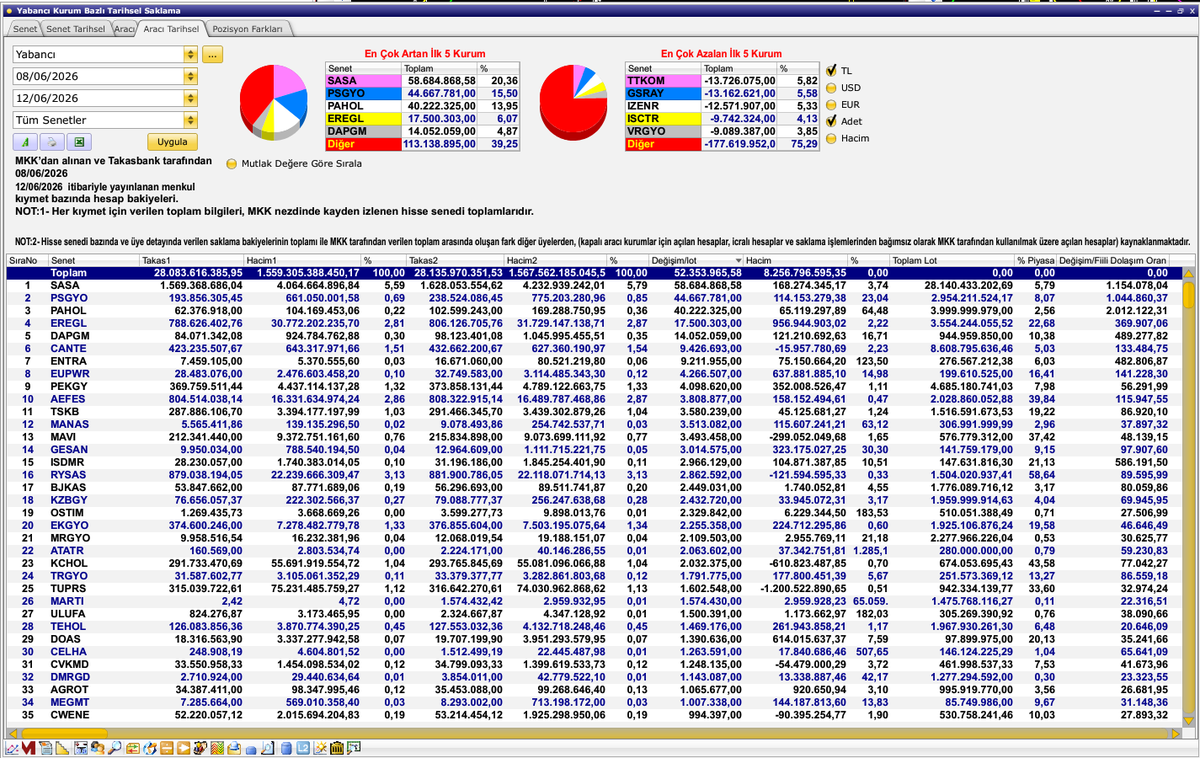
Task: Click the printer icon button
Action: click(x=52, y=142)
